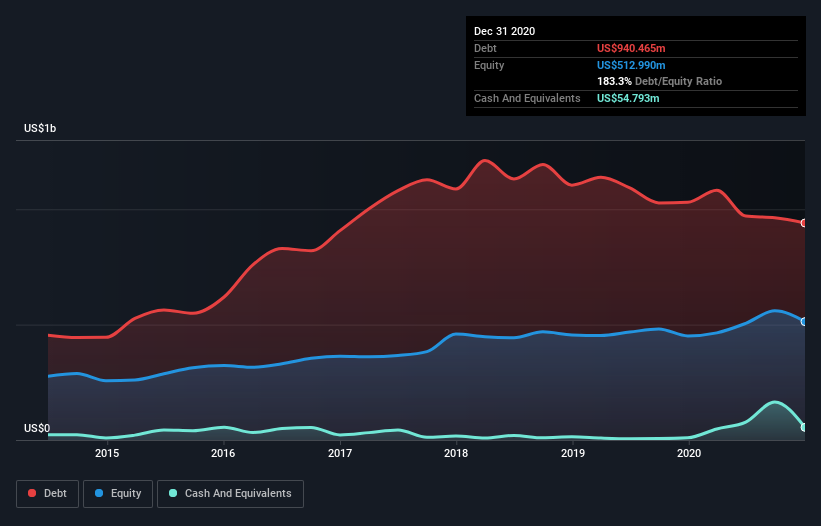This screenshot has height=526, width=821.
Task: Click the teal Cash endpoint marker
Action: click(804, 427)
